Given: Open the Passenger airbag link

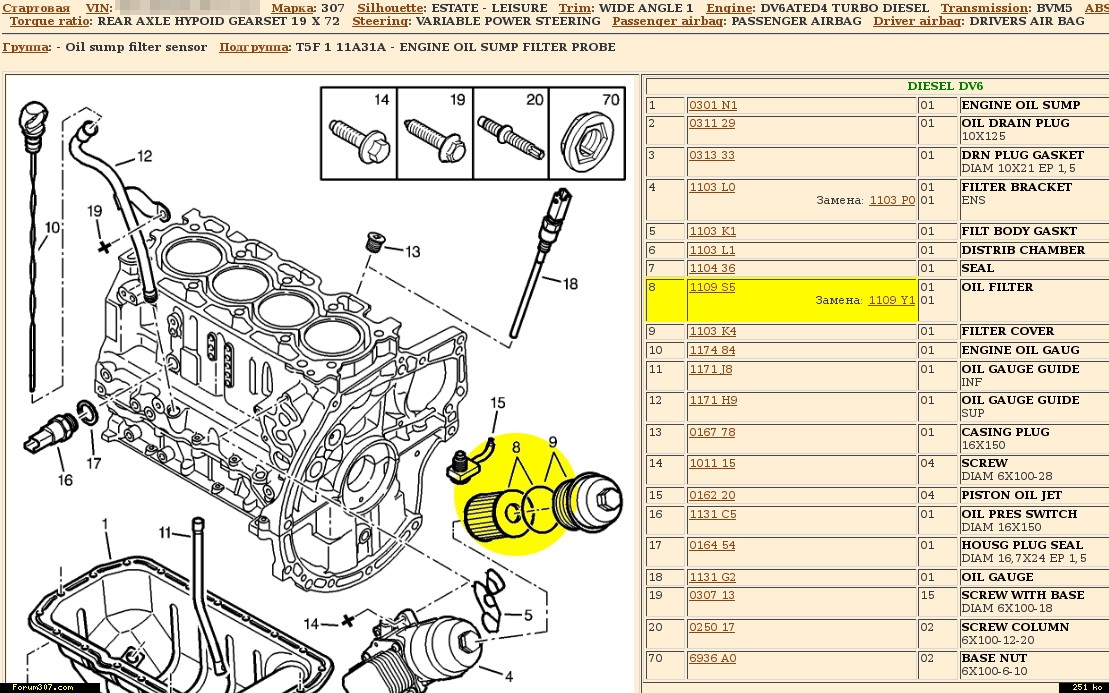Looking at the screenshot, I should [x=668, y=21].
